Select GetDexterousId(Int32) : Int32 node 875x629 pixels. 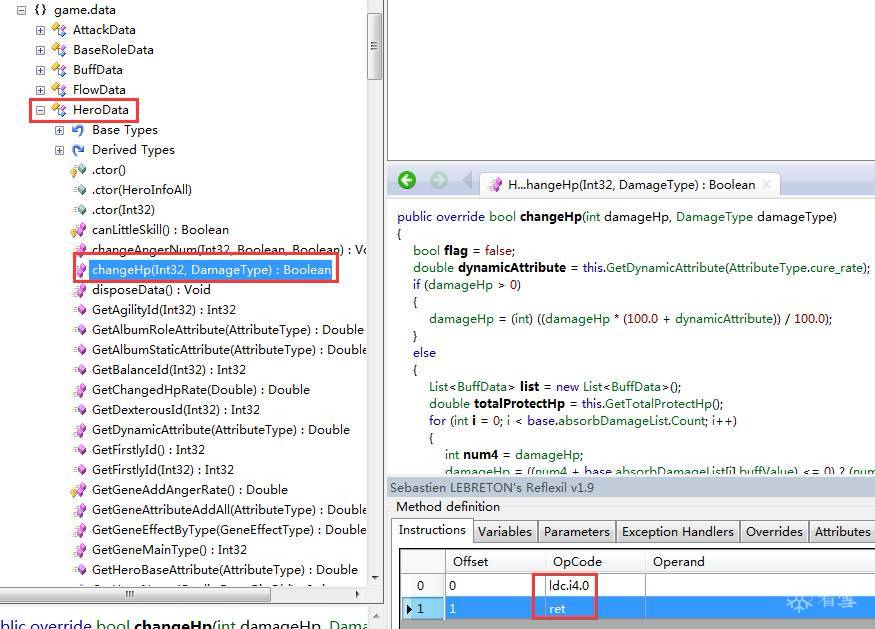pos(176,410)
